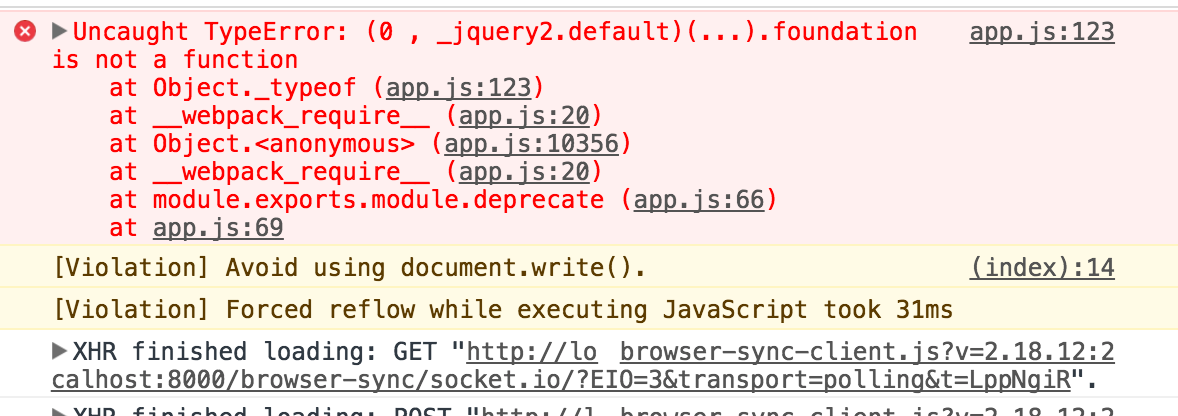Select the "Forced reflow while executing JavaScript" message
This screenshot has height=416, width=1178.
(503, 309)
